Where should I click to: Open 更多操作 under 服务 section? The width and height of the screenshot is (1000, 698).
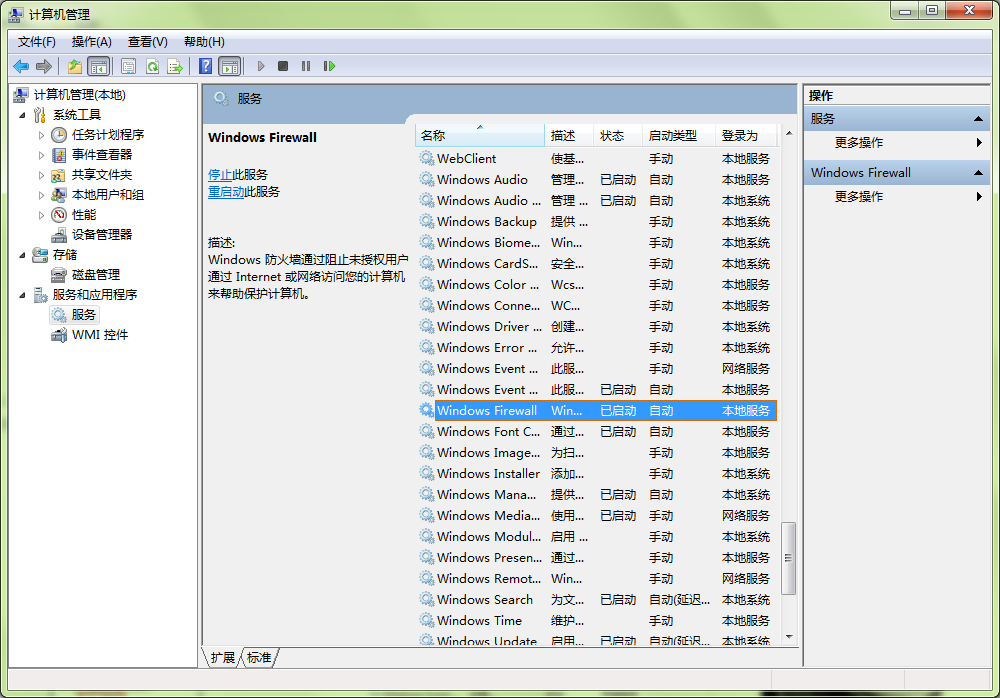point(858,142)
